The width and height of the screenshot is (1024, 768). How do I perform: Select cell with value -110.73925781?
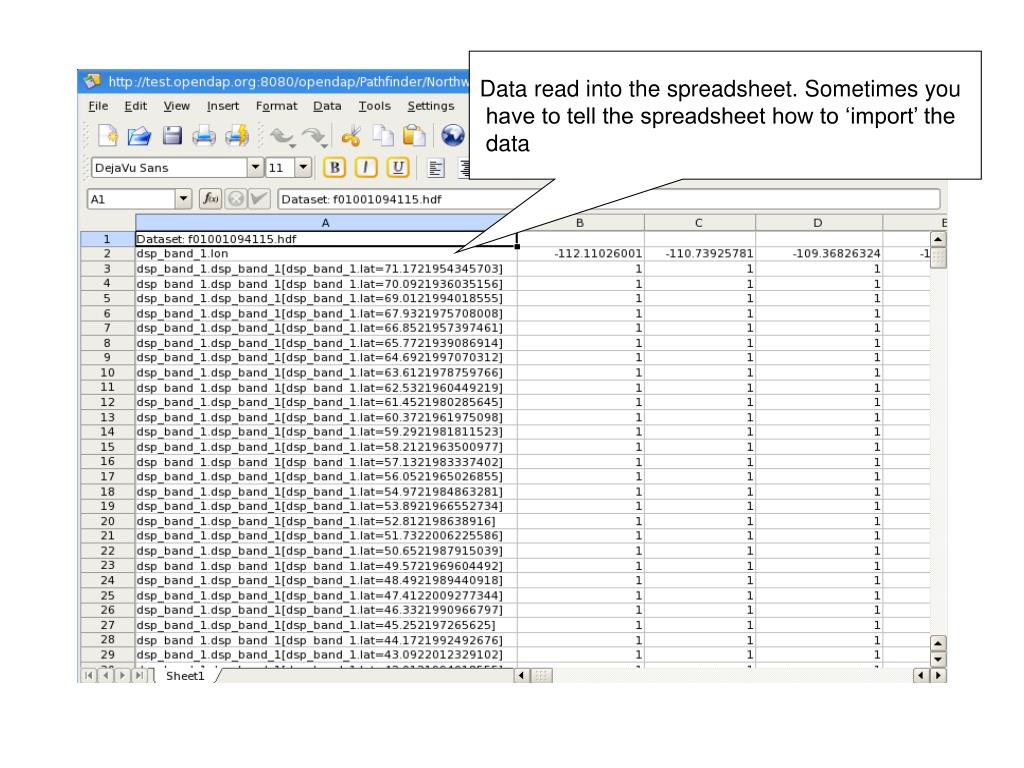[x=699, y=253]
